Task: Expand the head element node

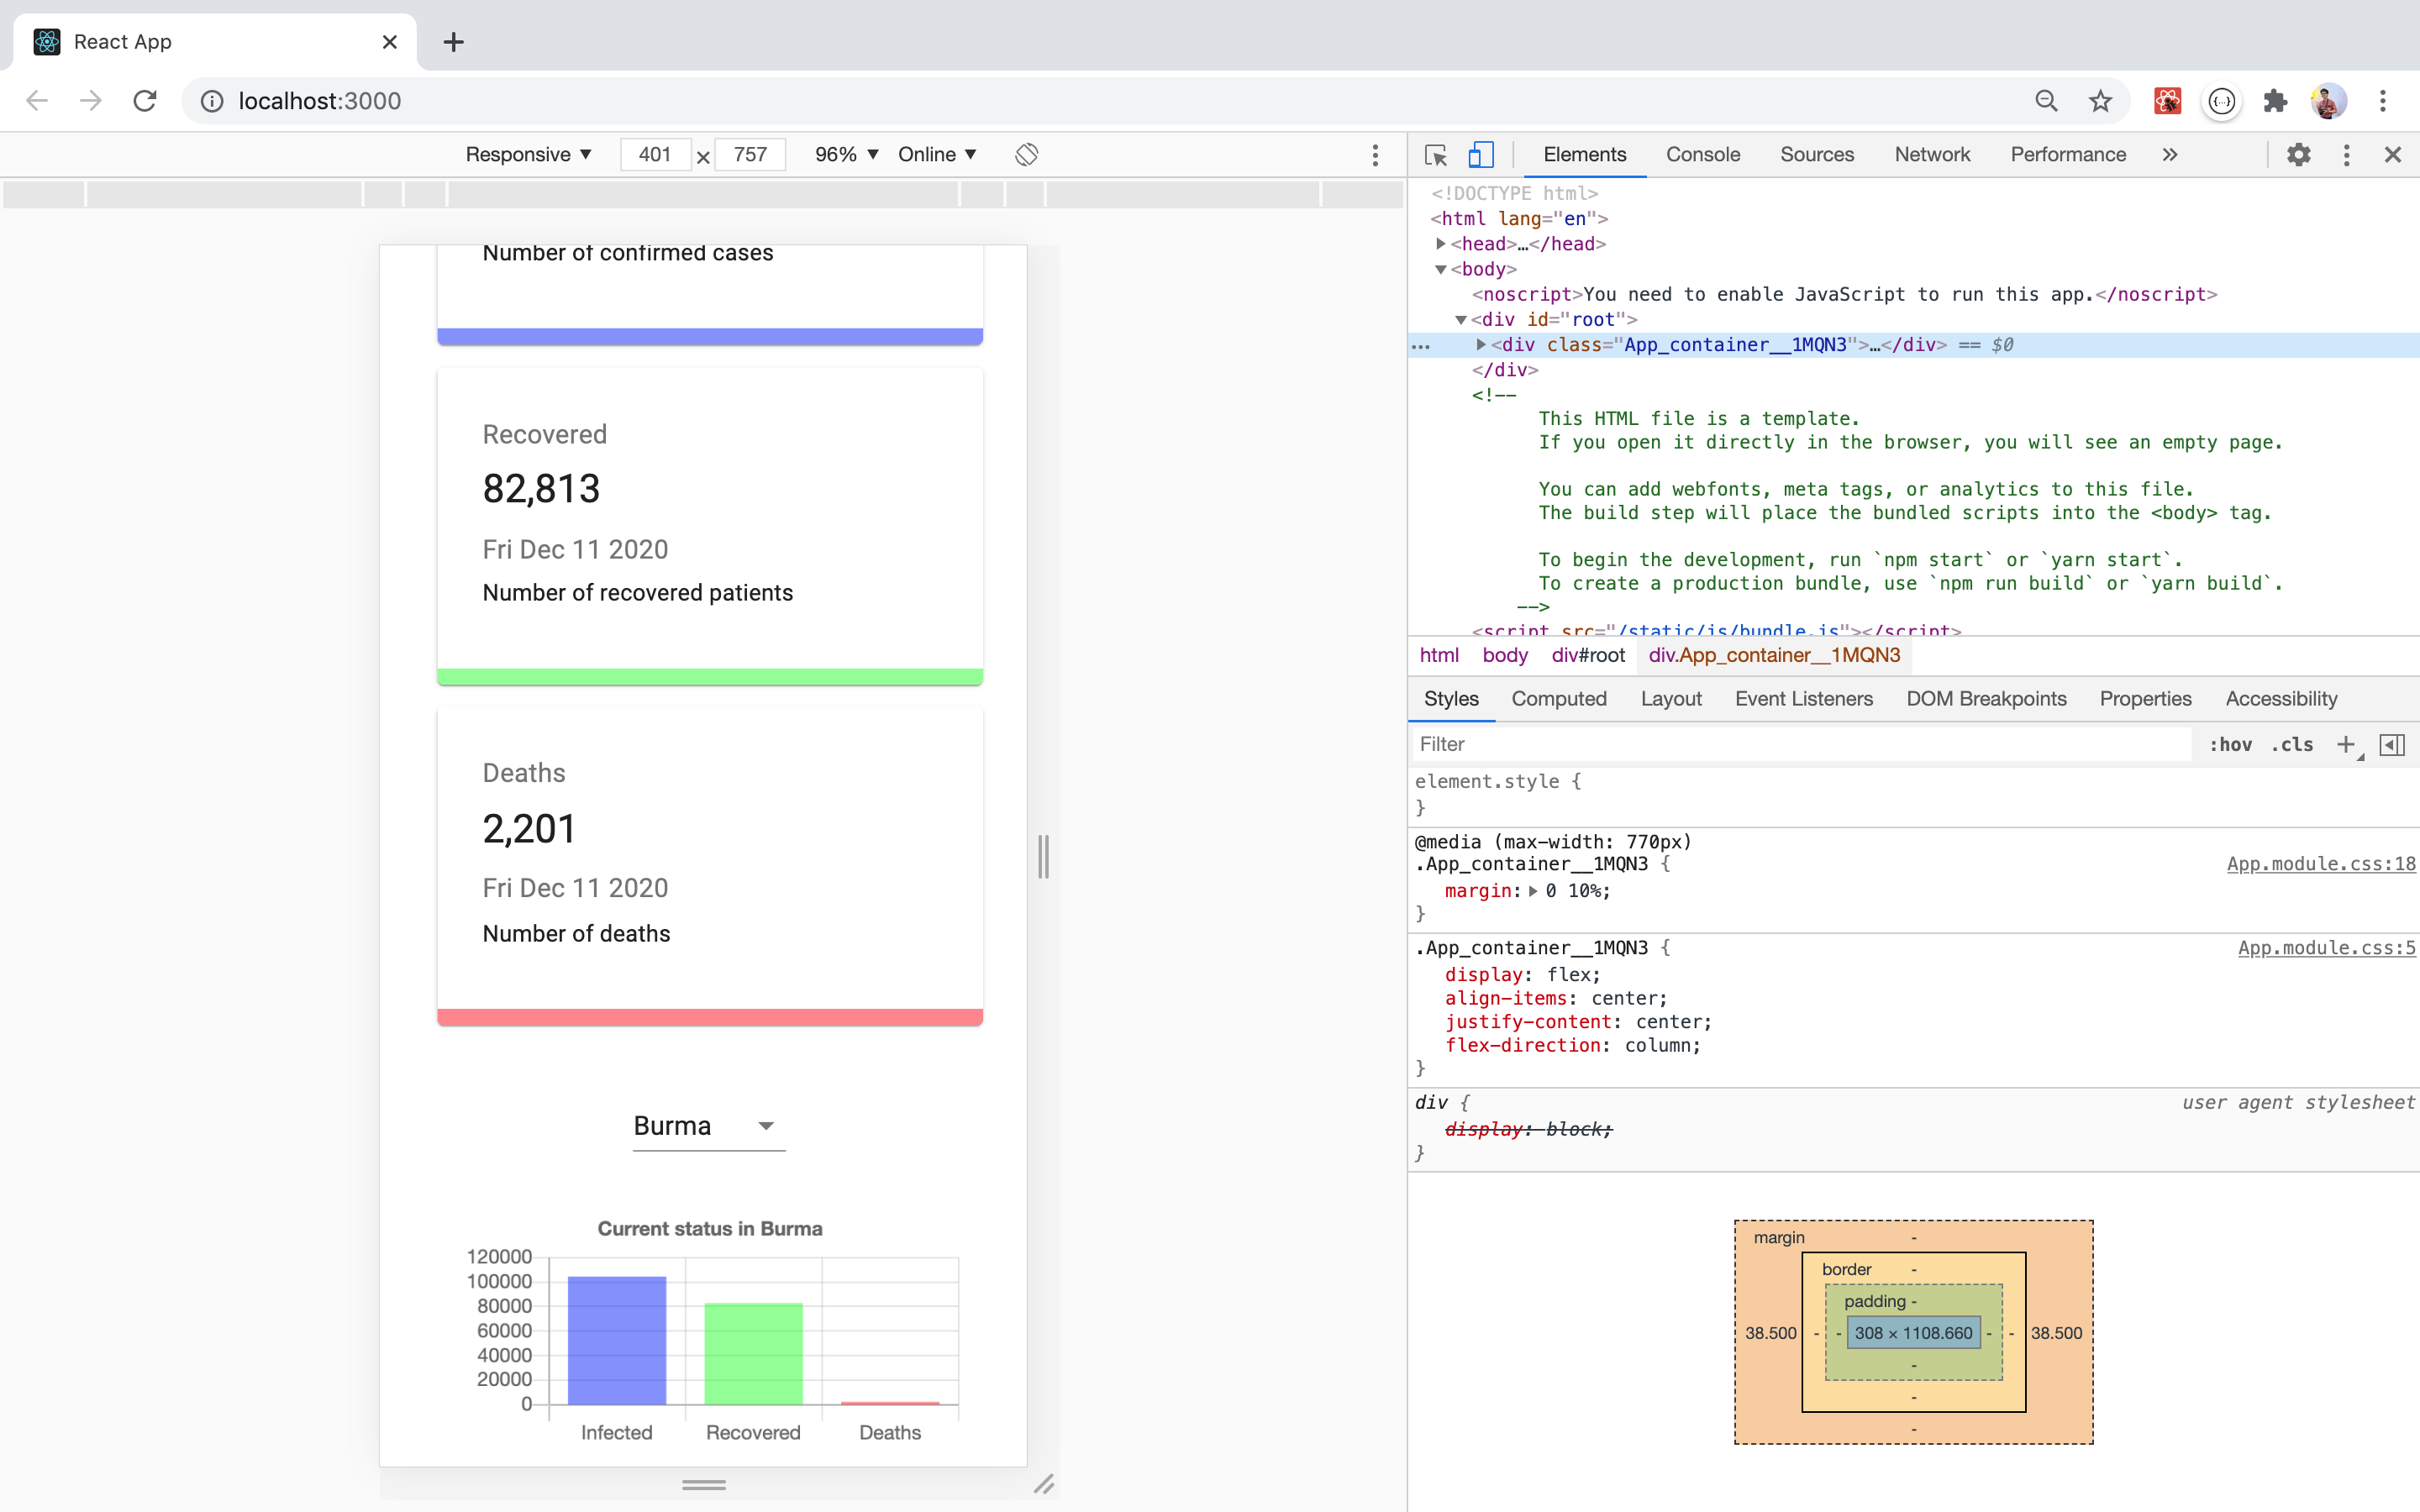Action: point(1441,244)
